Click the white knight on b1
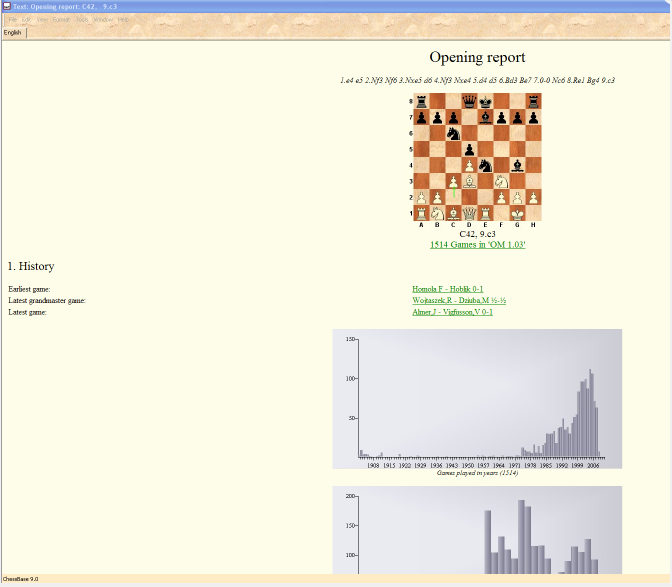 437,213
